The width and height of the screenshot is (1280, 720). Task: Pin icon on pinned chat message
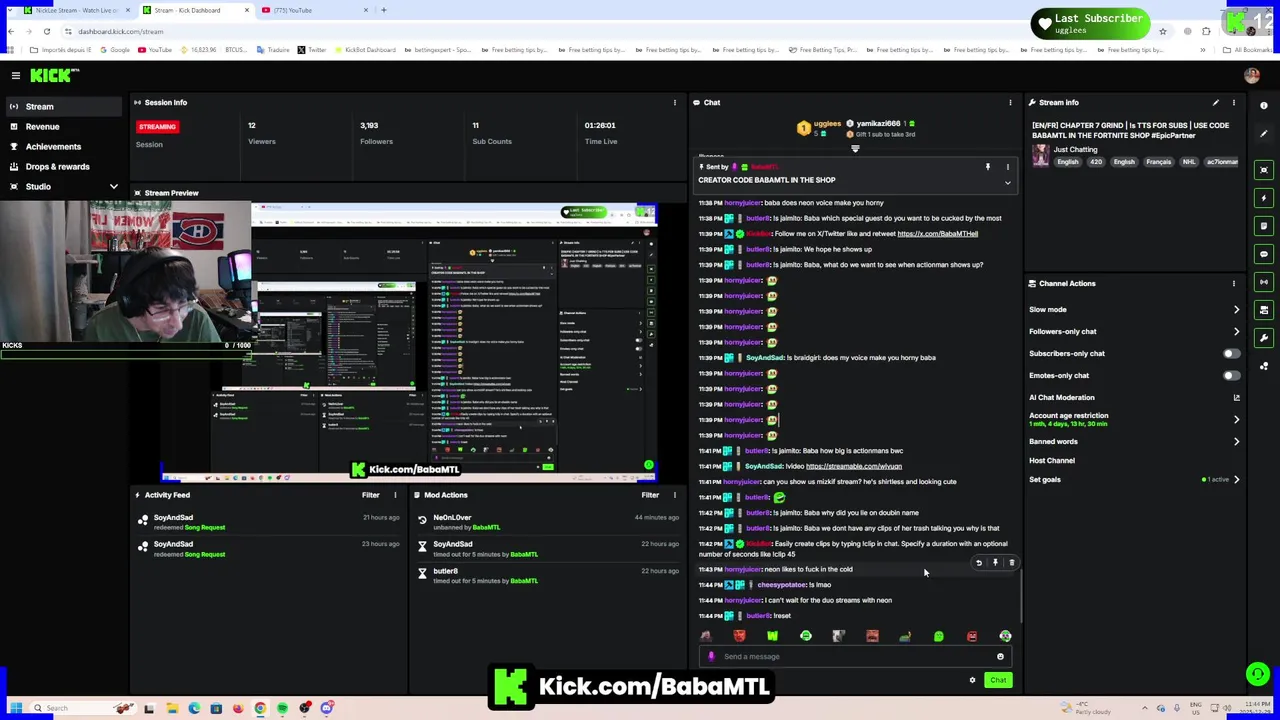[987, 167]
